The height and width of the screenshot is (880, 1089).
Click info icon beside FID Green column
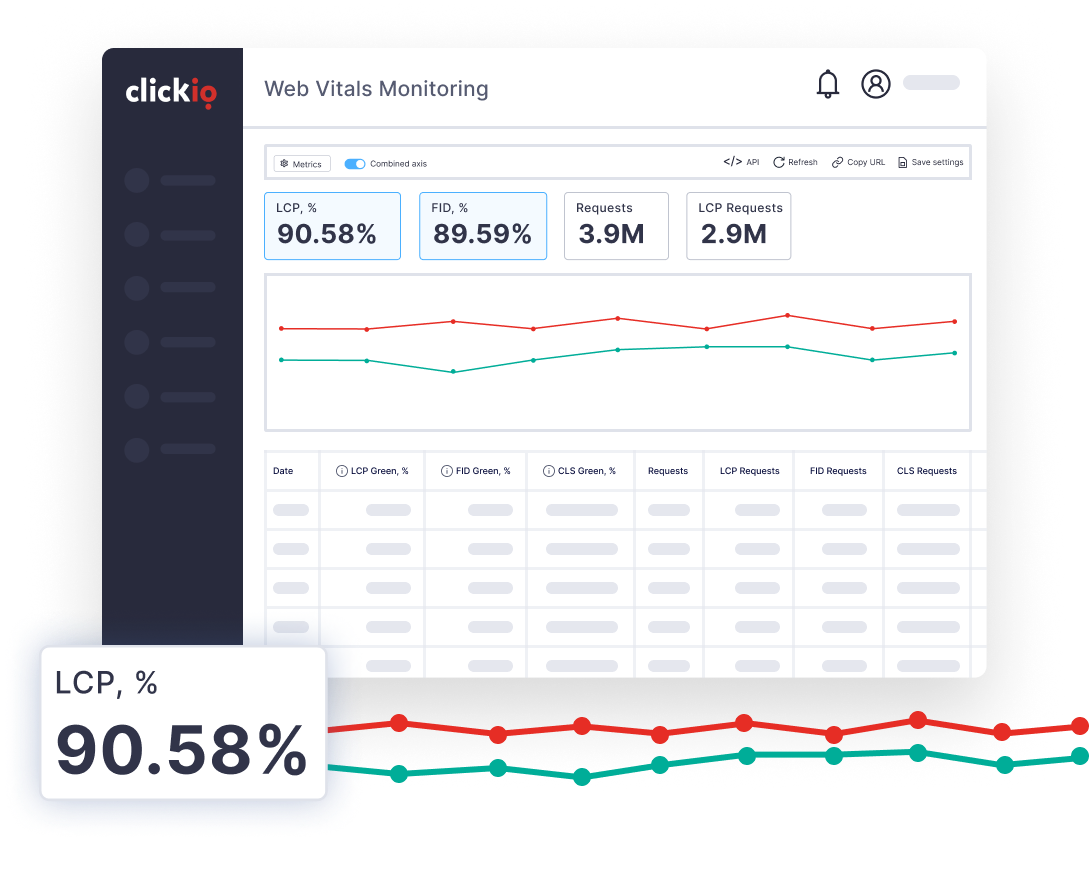tap(446, 471)
